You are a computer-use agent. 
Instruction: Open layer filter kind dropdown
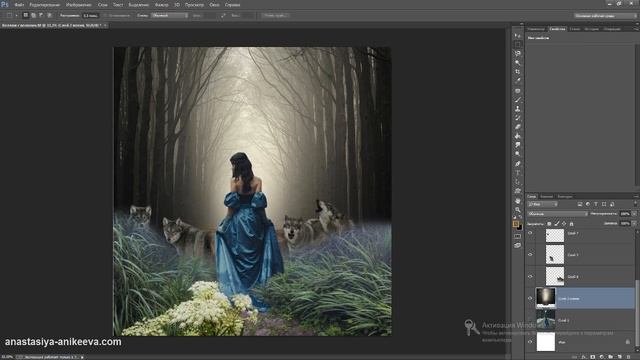pos(542,204)
